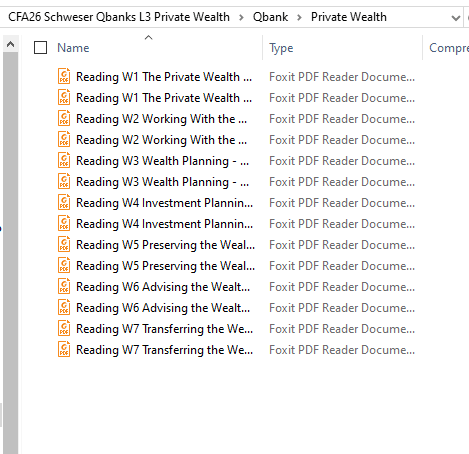Click PDF icon of first Reading W7 file
The width and height of the screenshot is (469, 454).
64,328
